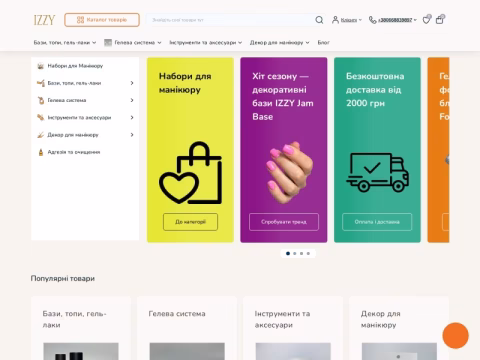This screenshot has height=360, width=480.
Task: Open the wishlist heart icon
Action: pyautogui.click(x=426, y=20)
